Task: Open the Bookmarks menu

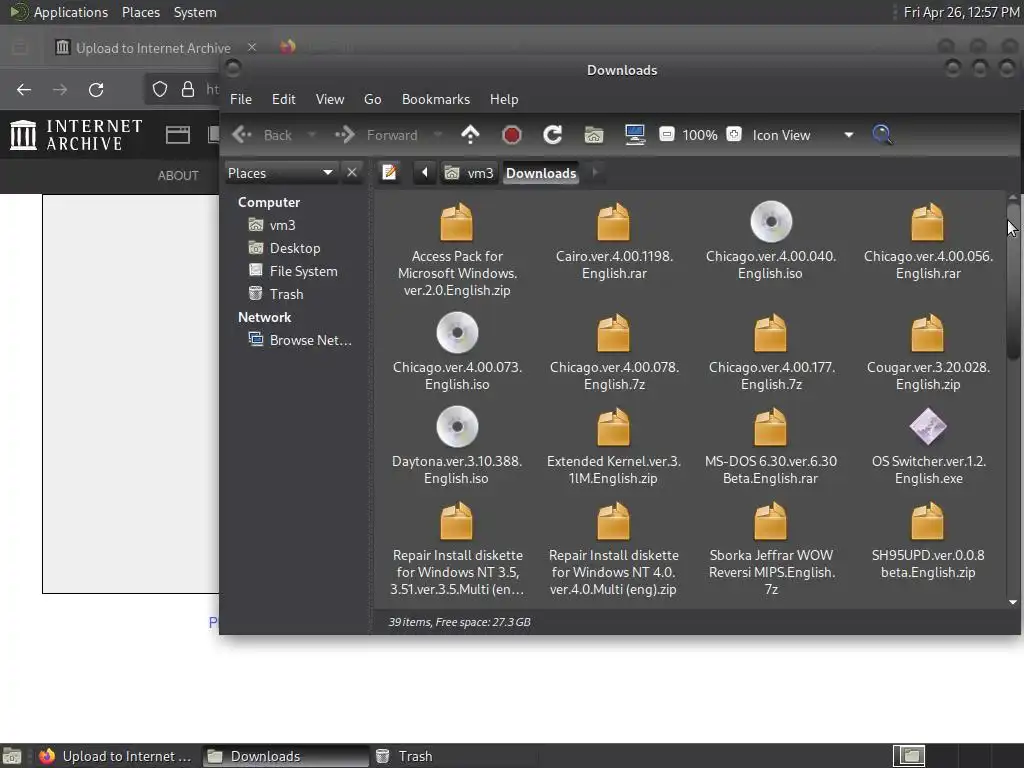Action: 436,99
